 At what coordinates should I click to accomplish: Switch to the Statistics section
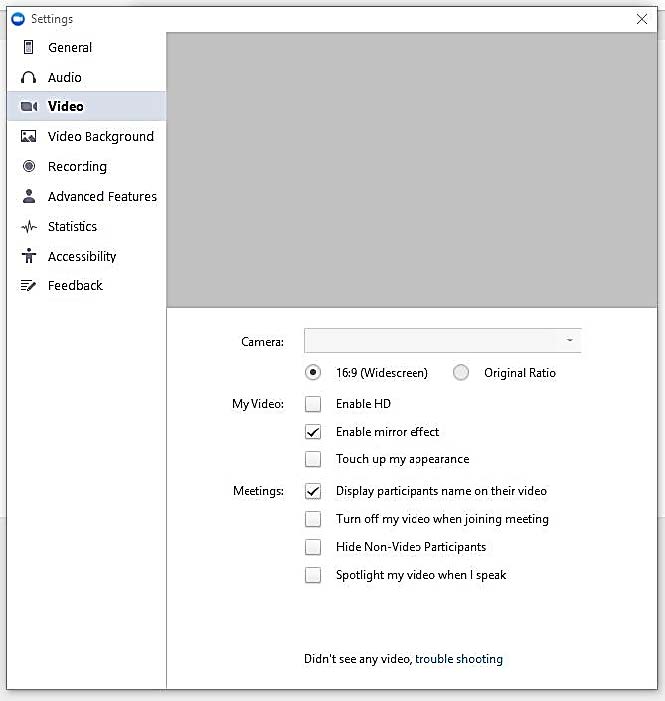click(72, 227)
